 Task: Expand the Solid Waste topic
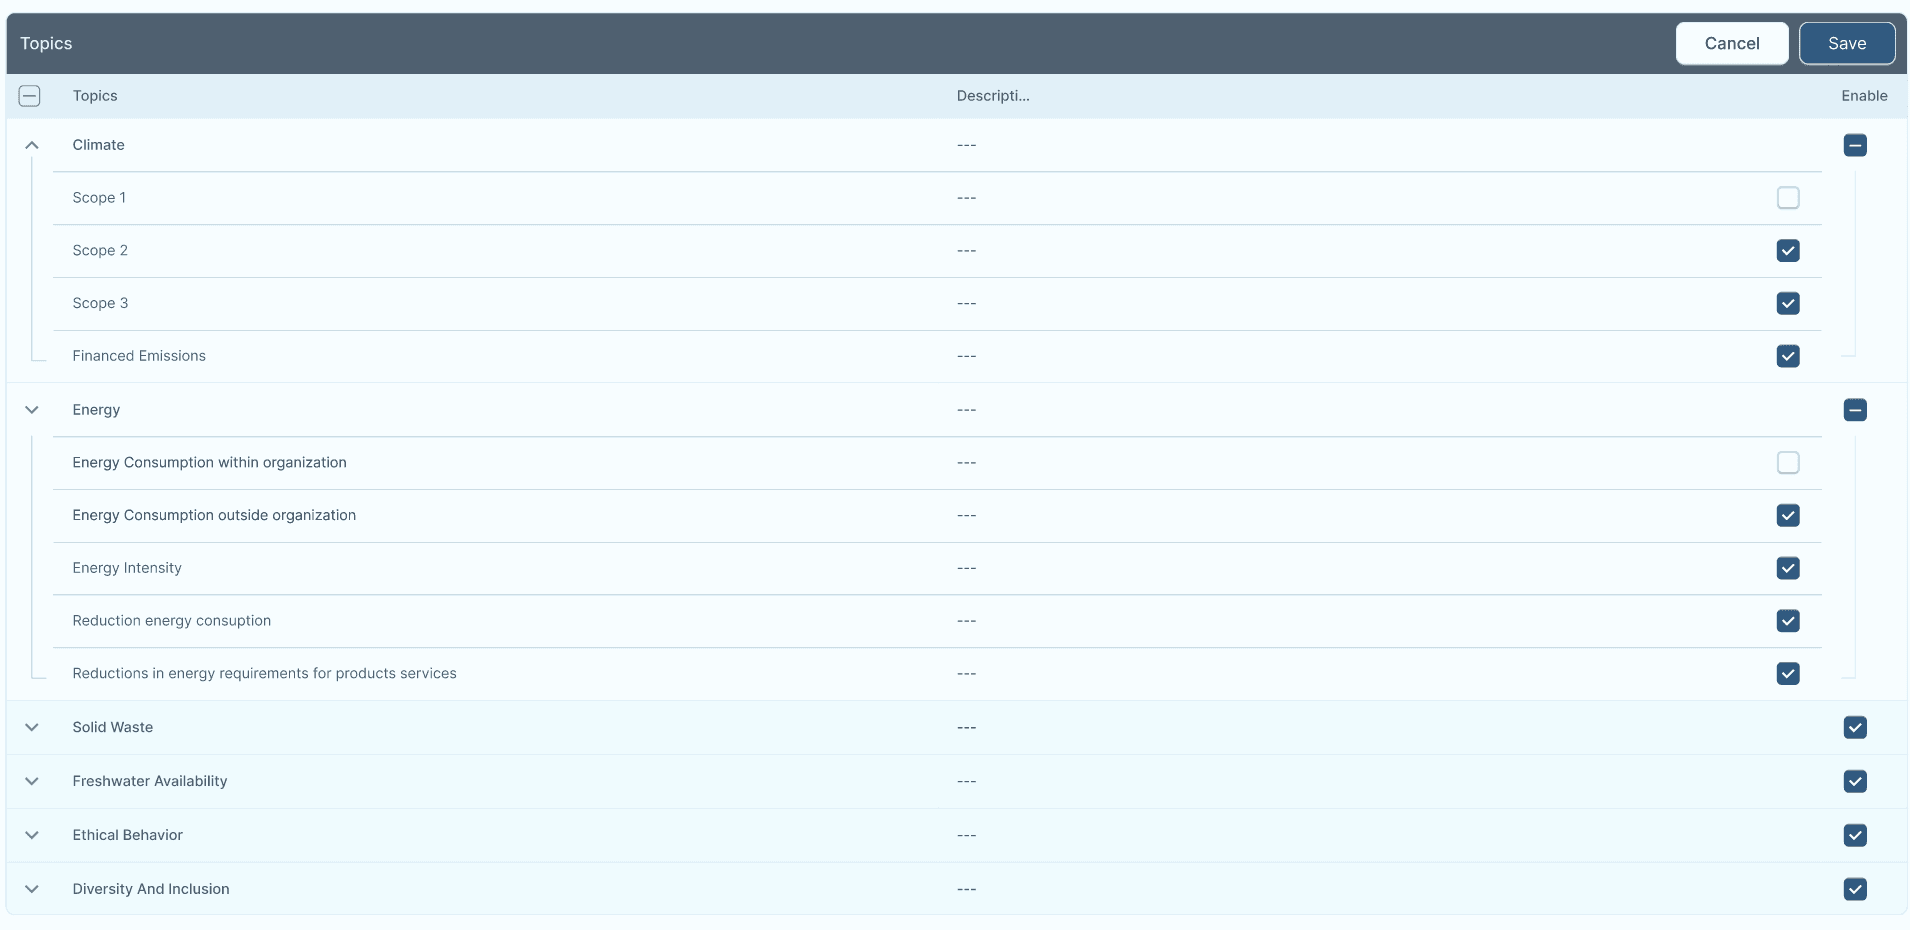click(x=32, y=728)
